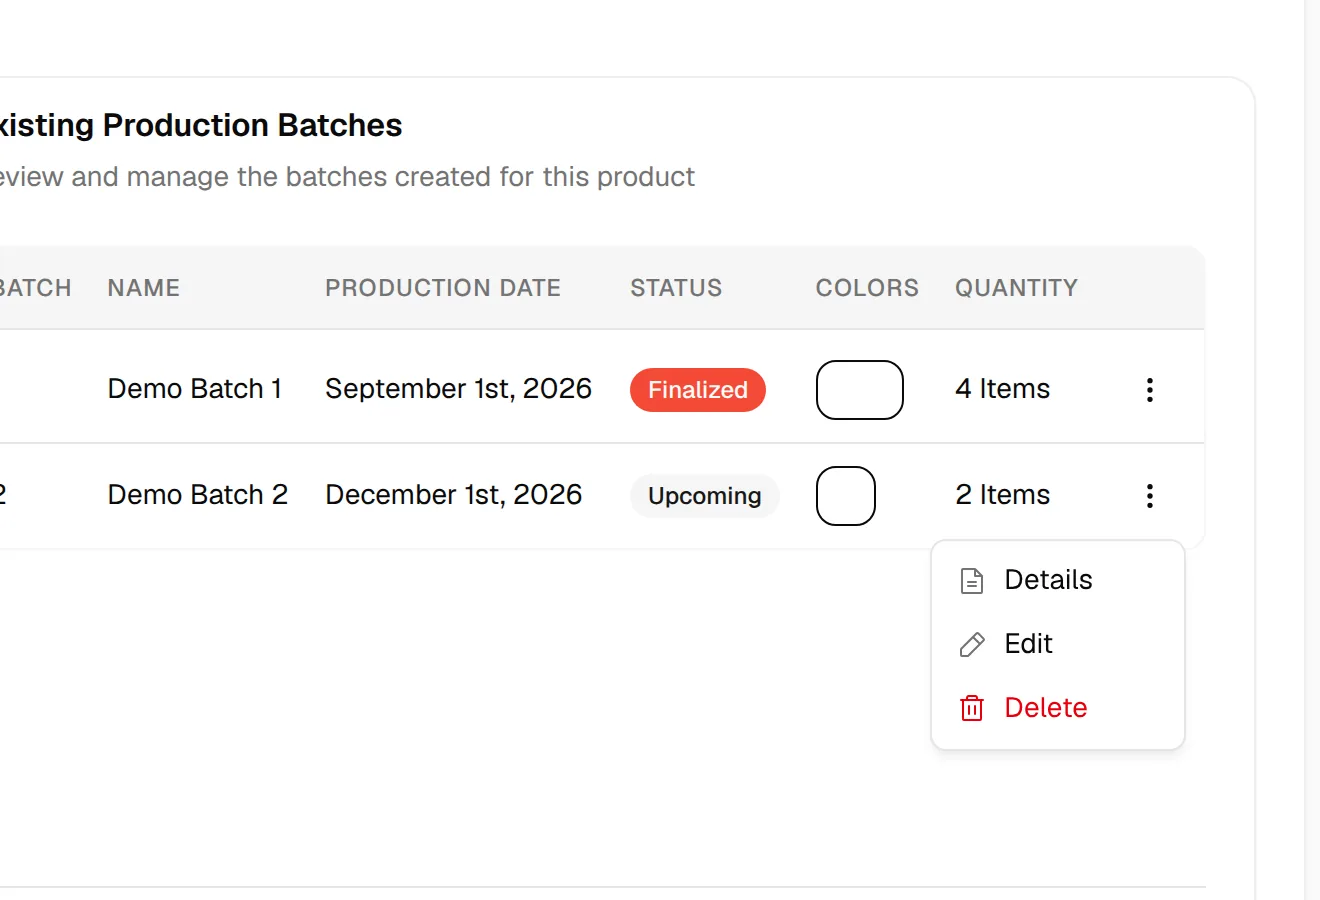The width and height of the screenshot is (1320, 900).
Task: Click the COLORS column header
Action: point(867,288)
